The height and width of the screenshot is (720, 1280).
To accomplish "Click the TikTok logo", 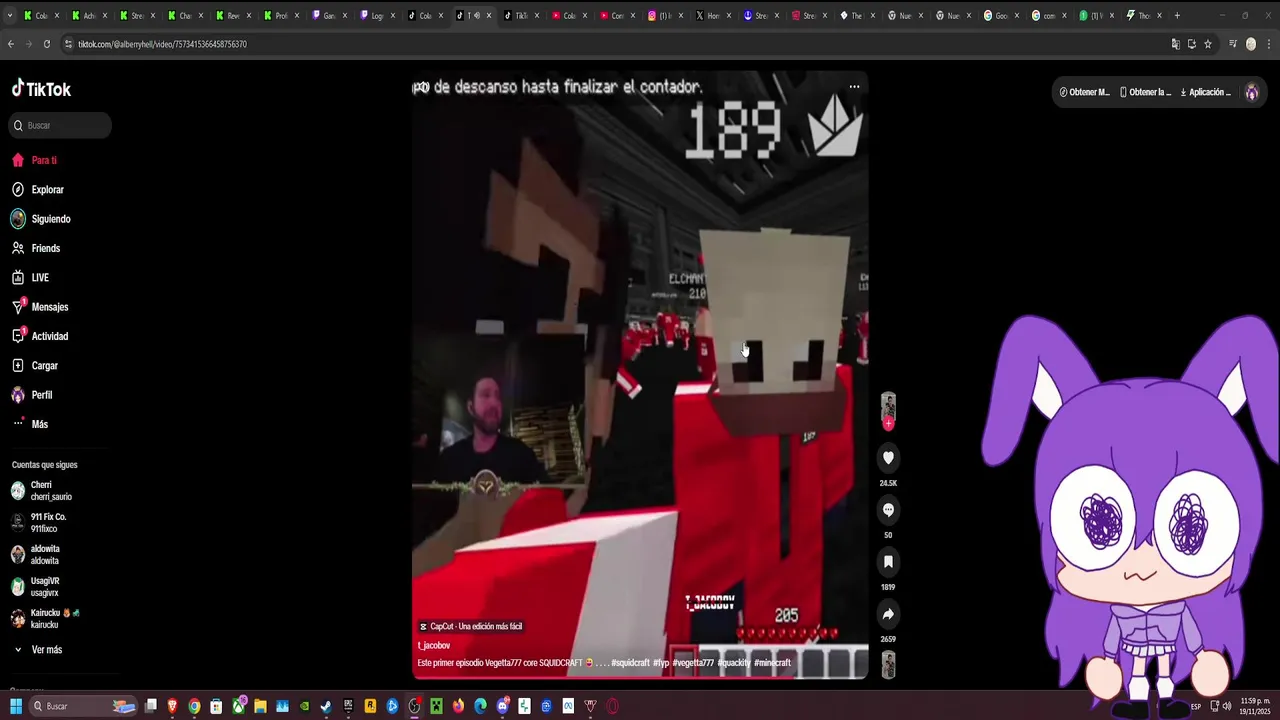I will click(41, 89).
